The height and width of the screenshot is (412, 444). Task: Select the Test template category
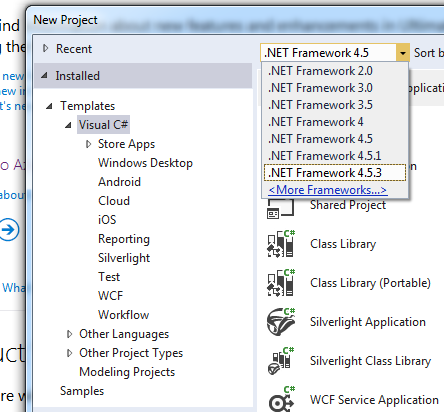click(109, 277)
